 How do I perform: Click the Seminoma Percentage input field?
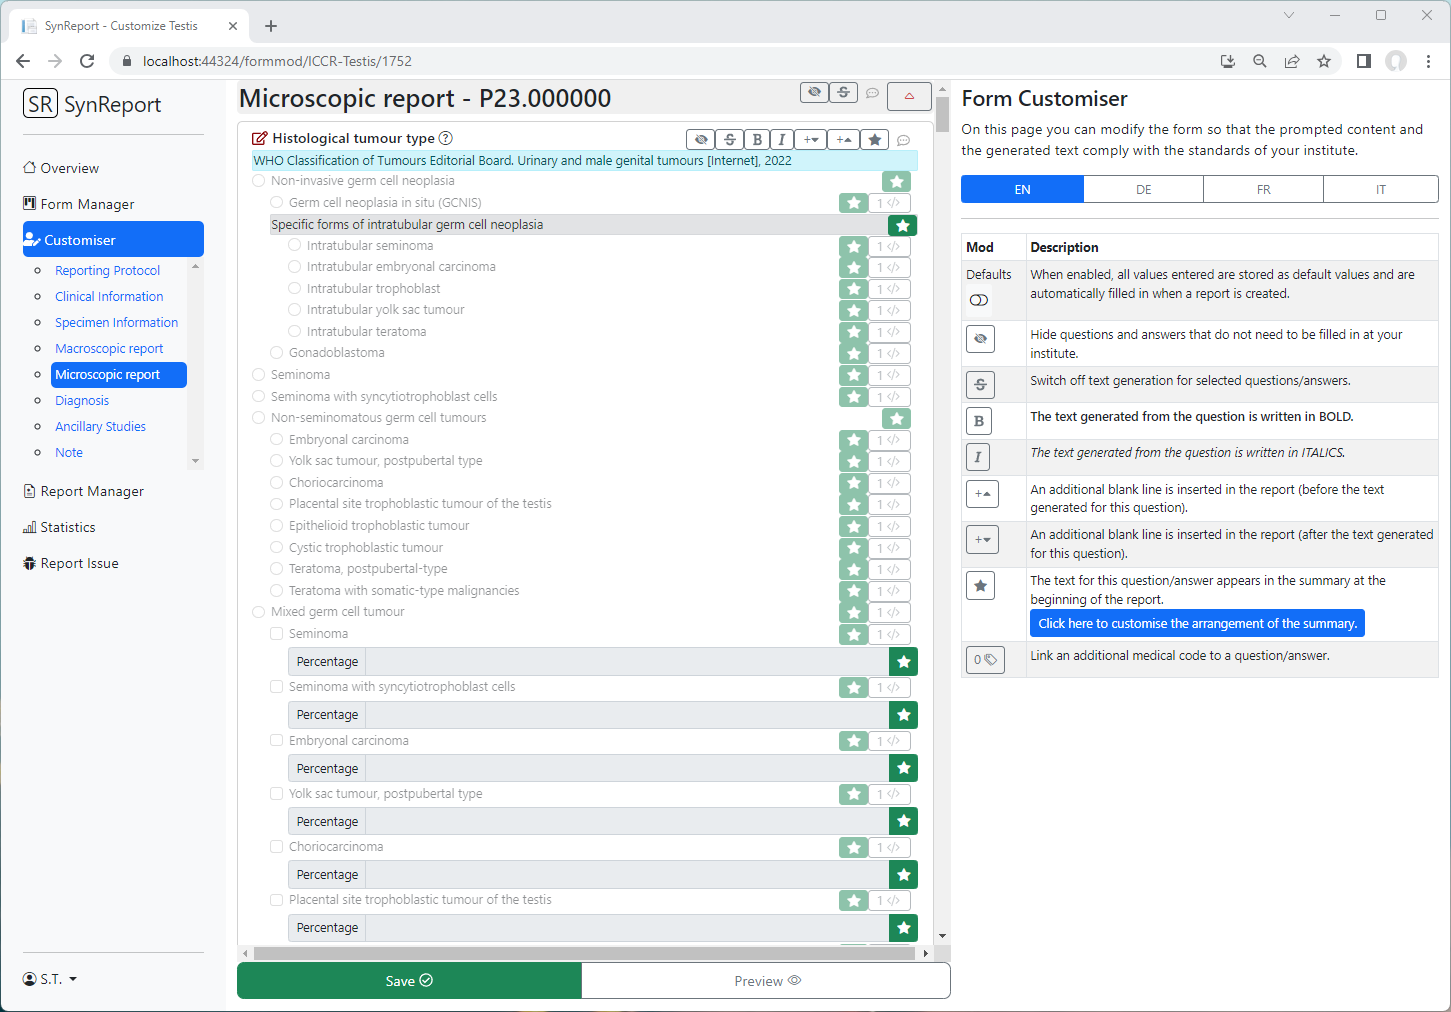[x=627, y=662]
